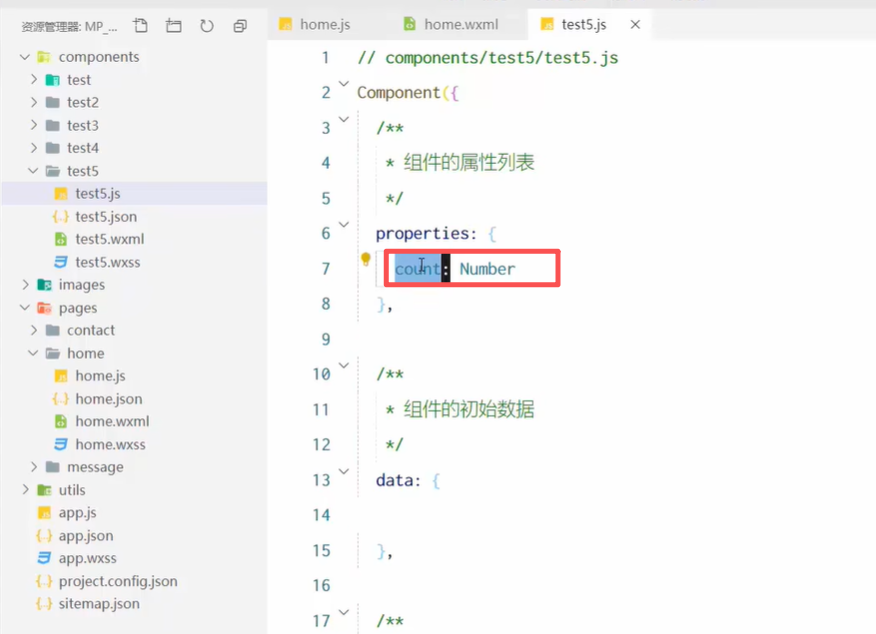Click the collapse all folders icon

point(240,26)
